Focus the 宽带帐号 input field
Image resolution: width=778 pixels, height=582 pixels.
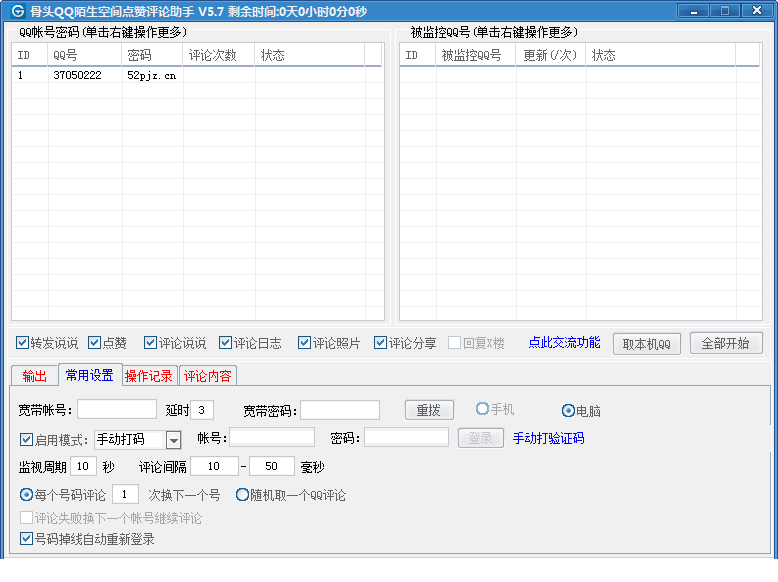coord(117,410)
